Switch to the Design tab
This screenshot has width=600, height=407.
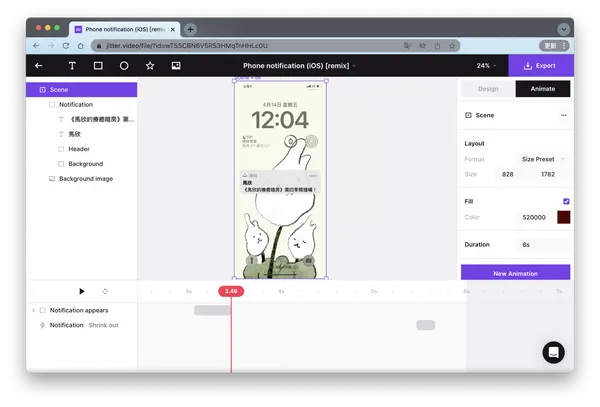[488, 89]
